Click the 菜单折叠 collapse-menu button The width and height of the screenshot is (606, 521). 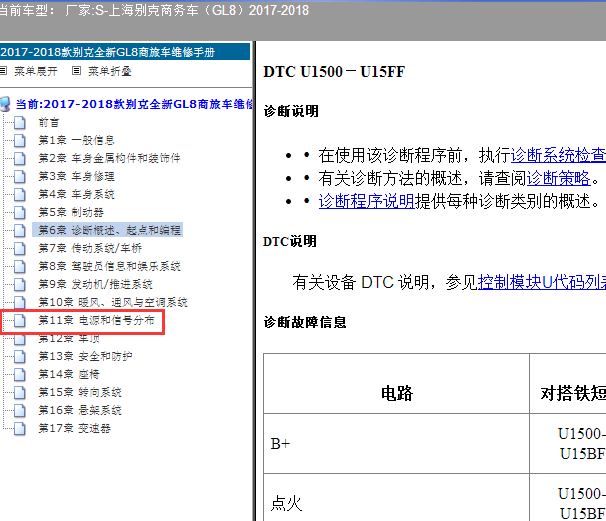click(x=110, y=71)
